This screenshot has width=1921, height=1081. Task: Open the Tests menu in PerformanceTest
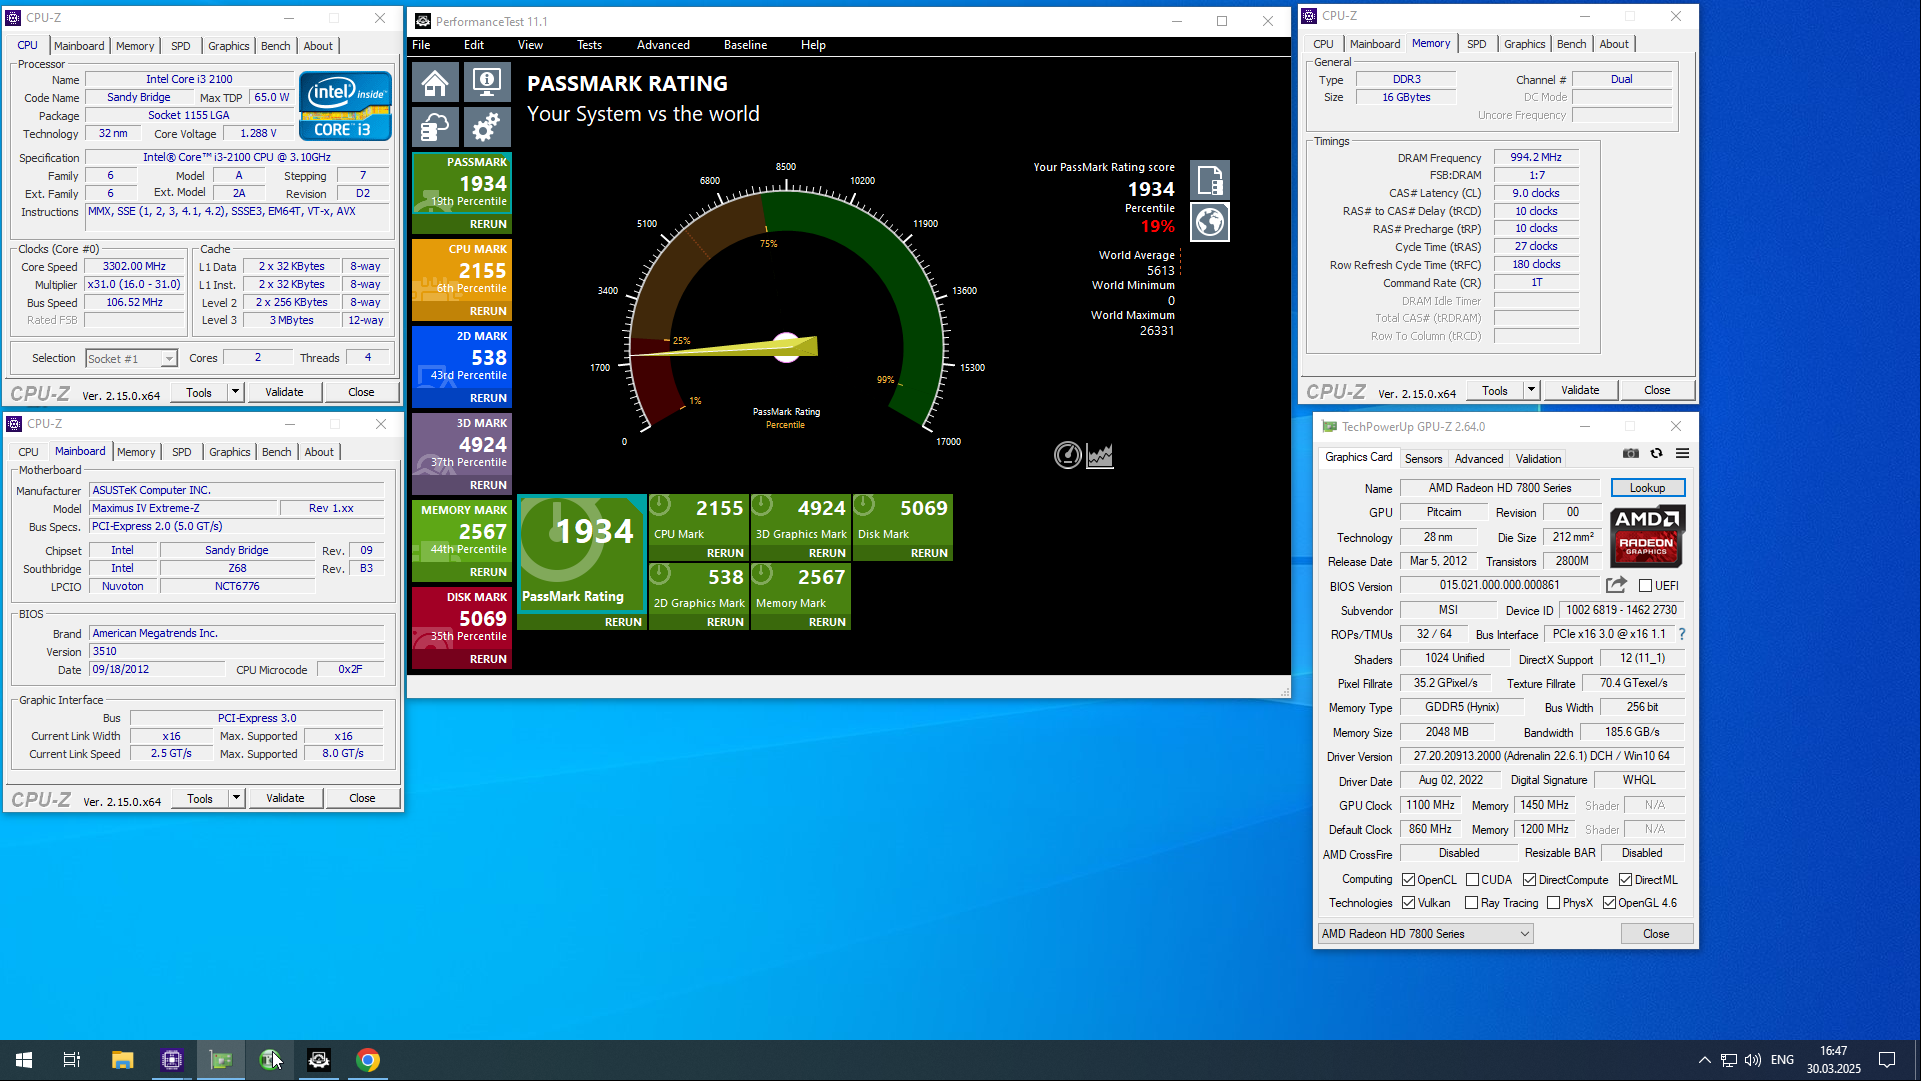click(x=589, y=45)
